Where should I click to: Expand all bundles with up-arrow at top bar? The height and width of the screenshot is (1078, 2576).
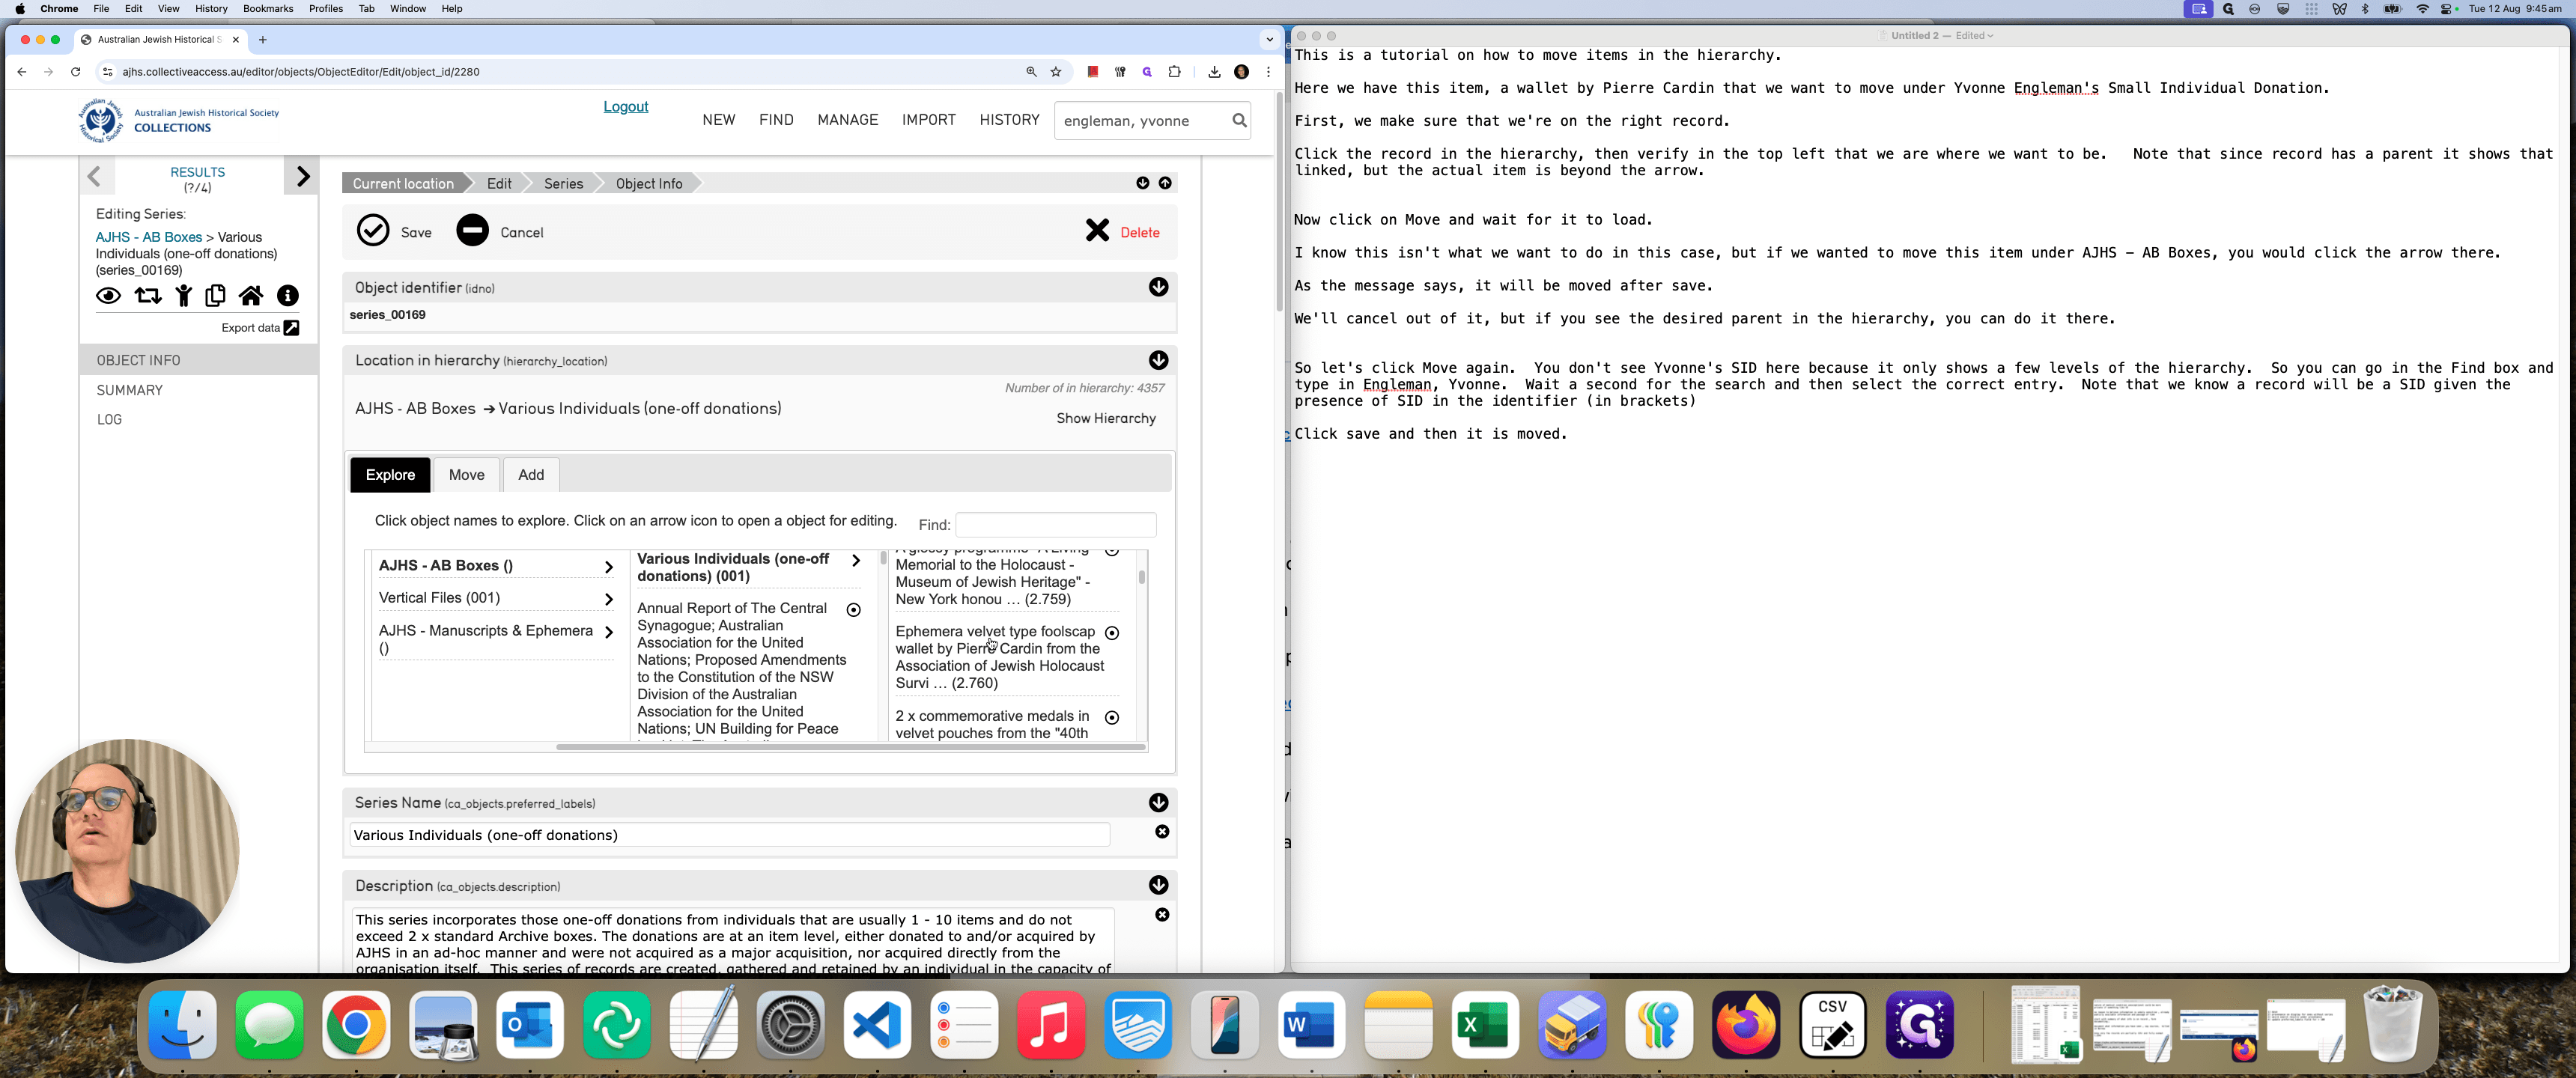point(1165,183)
